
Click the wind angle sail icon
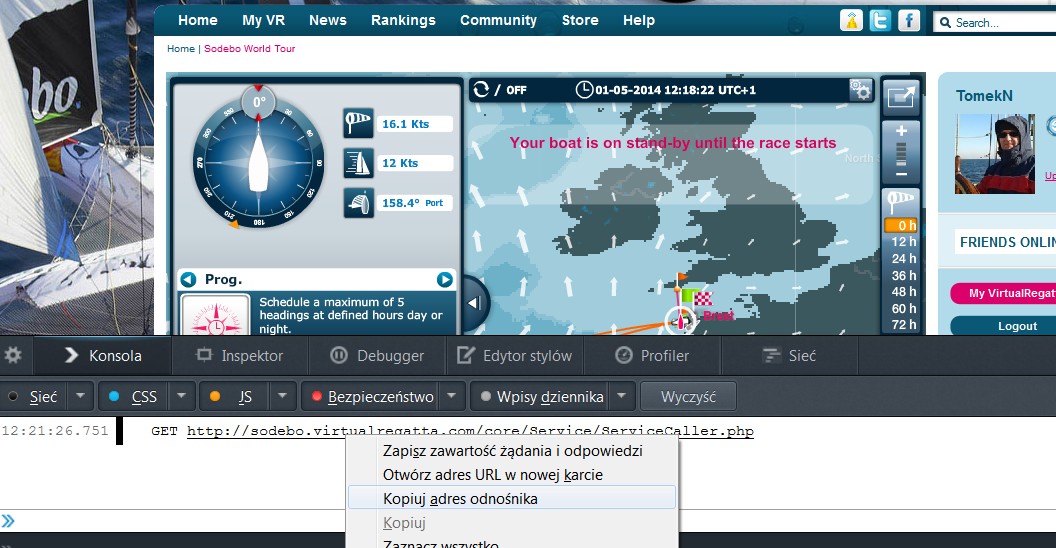[x=358, y=203]
